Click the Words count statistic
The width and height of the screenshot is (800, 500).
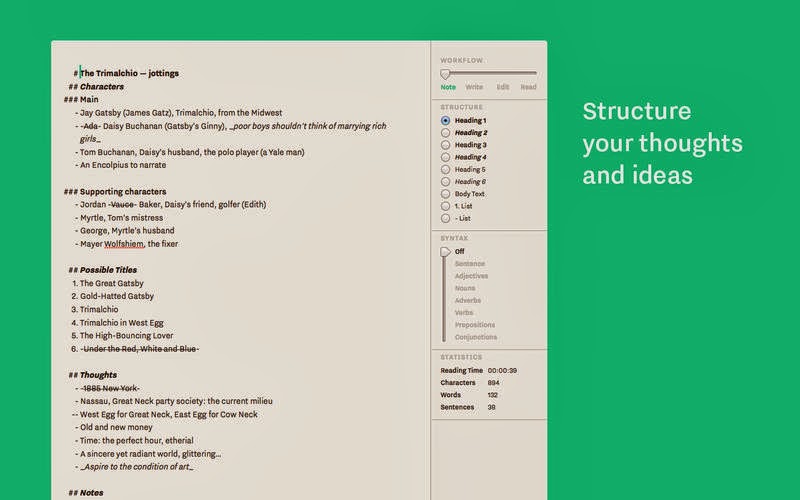(x=492, y=395)
